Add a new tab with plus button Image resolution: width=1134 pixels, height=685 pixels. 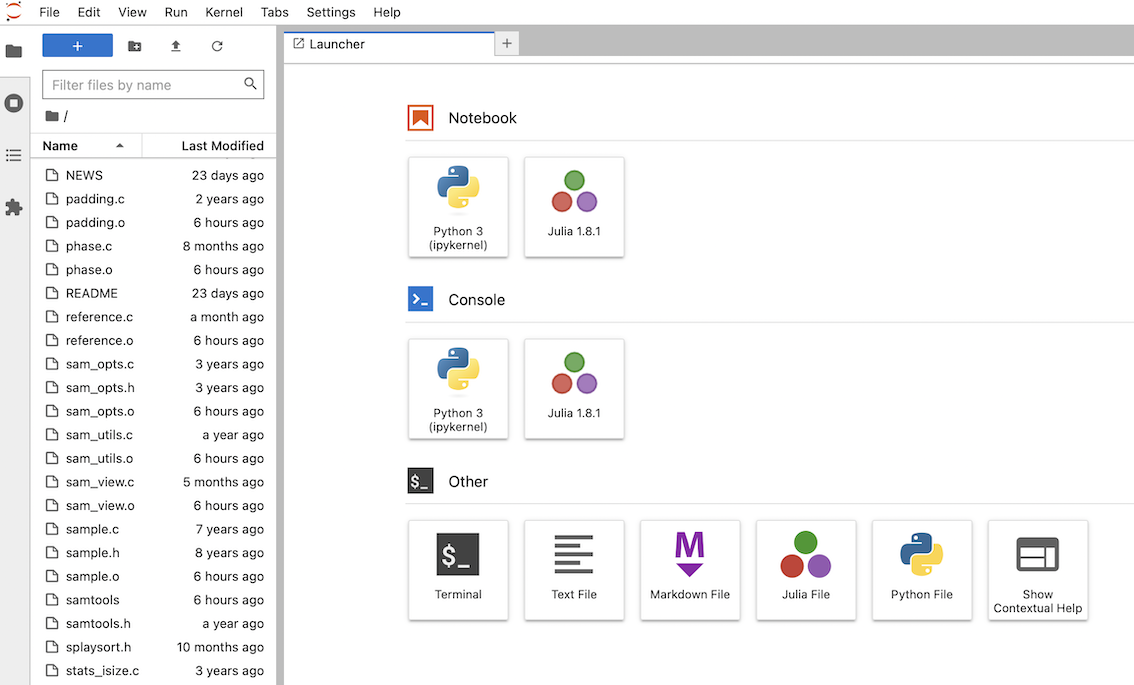click(507, 44)
